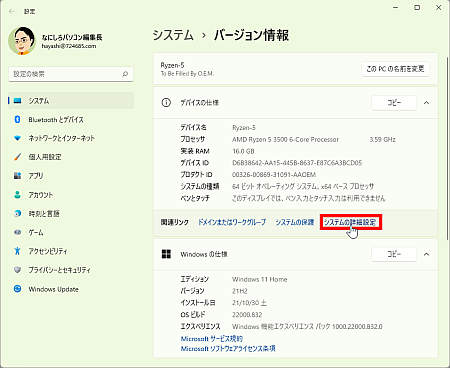Open Bluetooth とデバイス icon in sidebar

(17, 119)
